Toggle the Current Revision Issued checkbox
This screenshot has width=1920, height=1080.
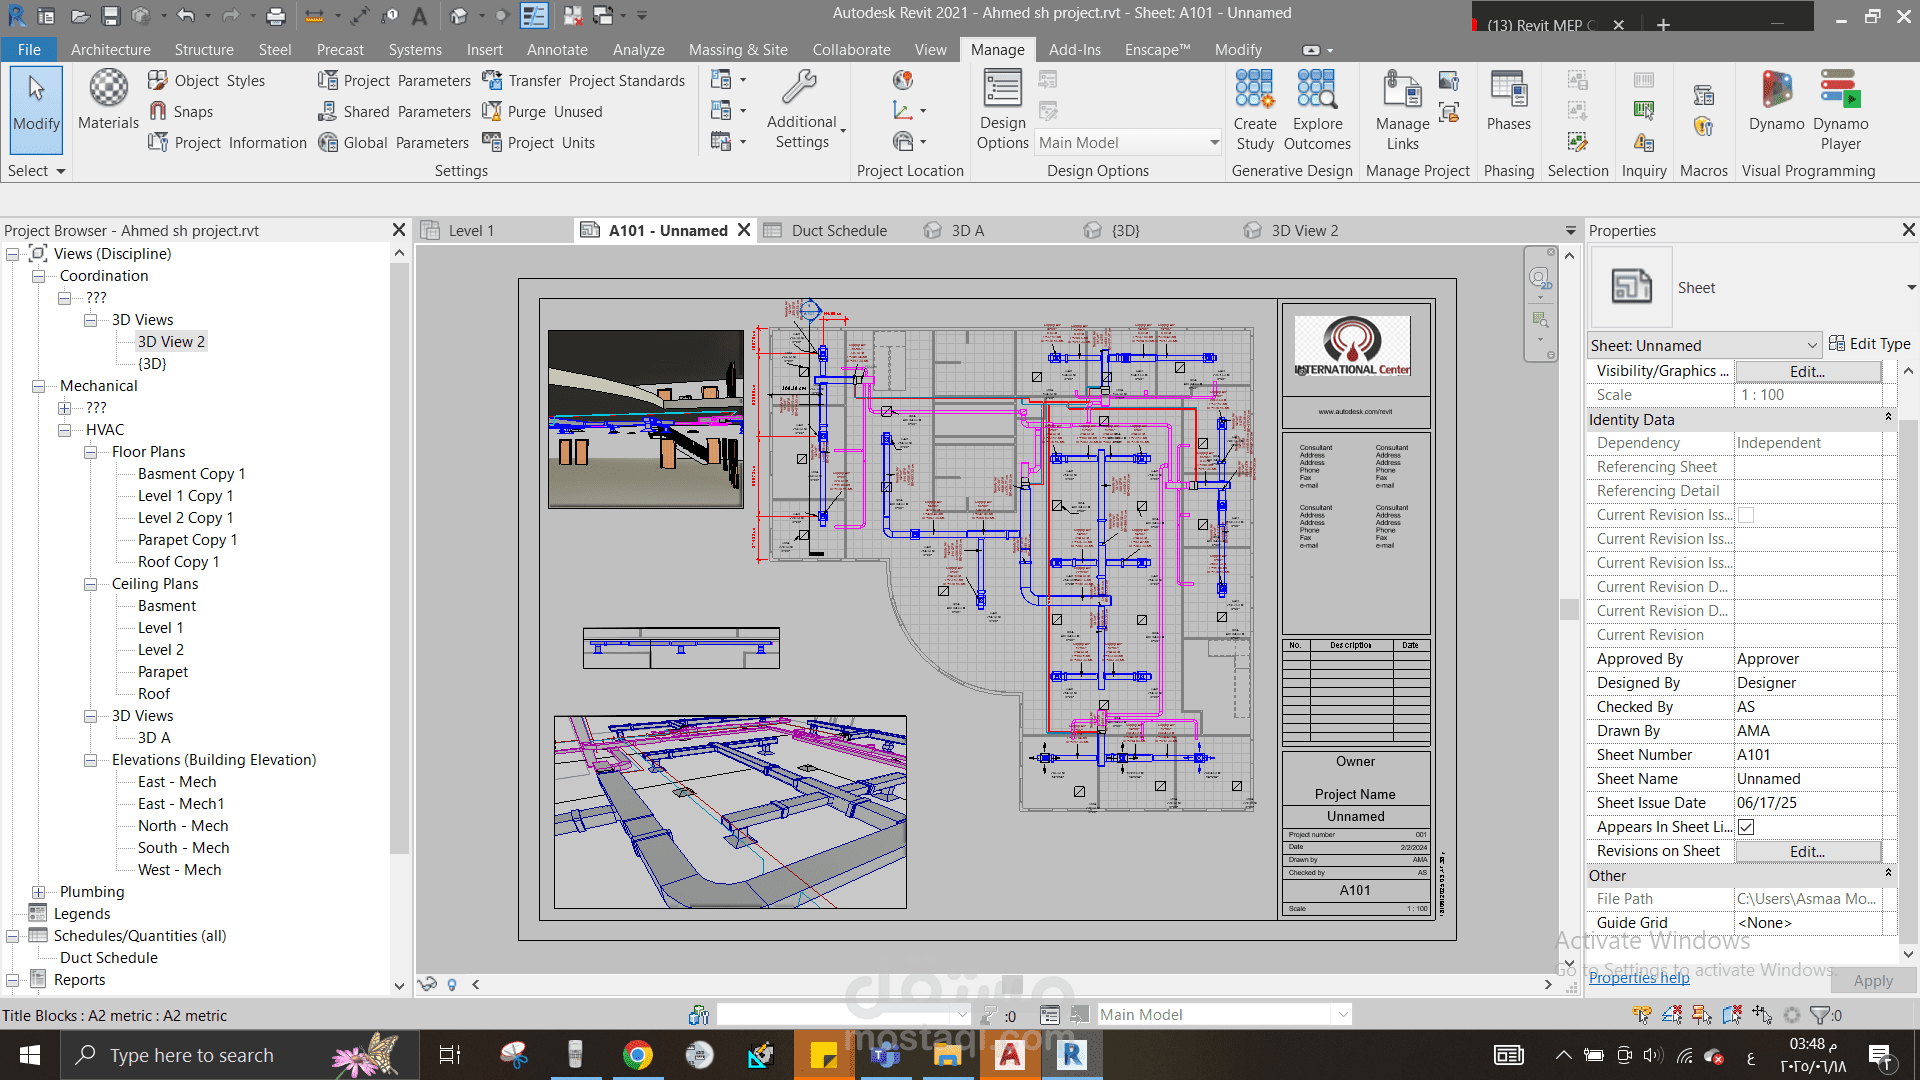tap(1746, 515)
